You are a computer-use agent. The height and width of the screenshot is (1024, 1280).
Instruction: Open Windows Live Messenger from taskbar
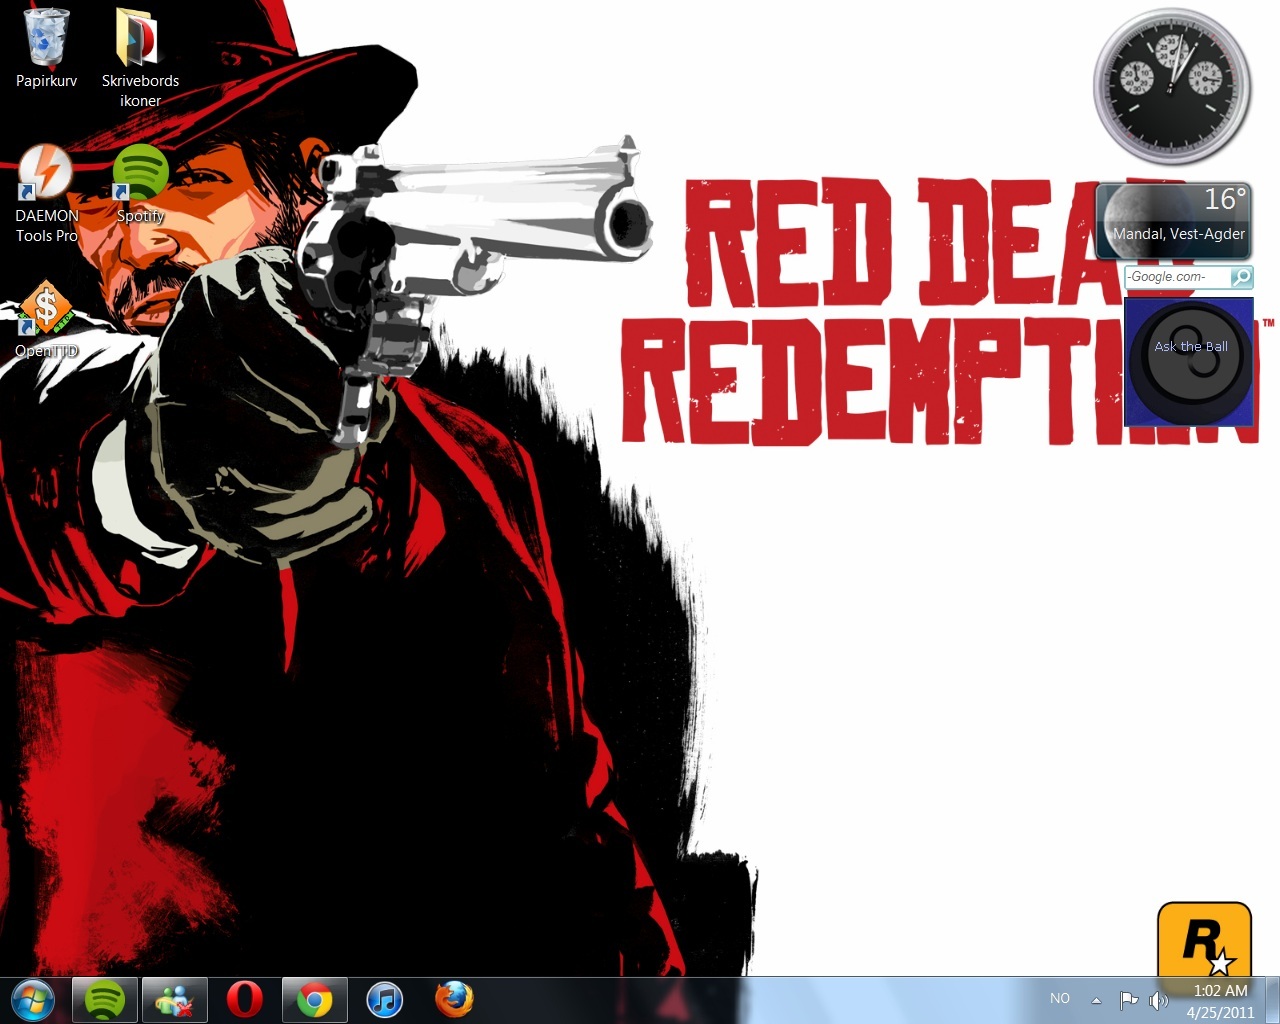pyautogui.click(x=174, y=999)
